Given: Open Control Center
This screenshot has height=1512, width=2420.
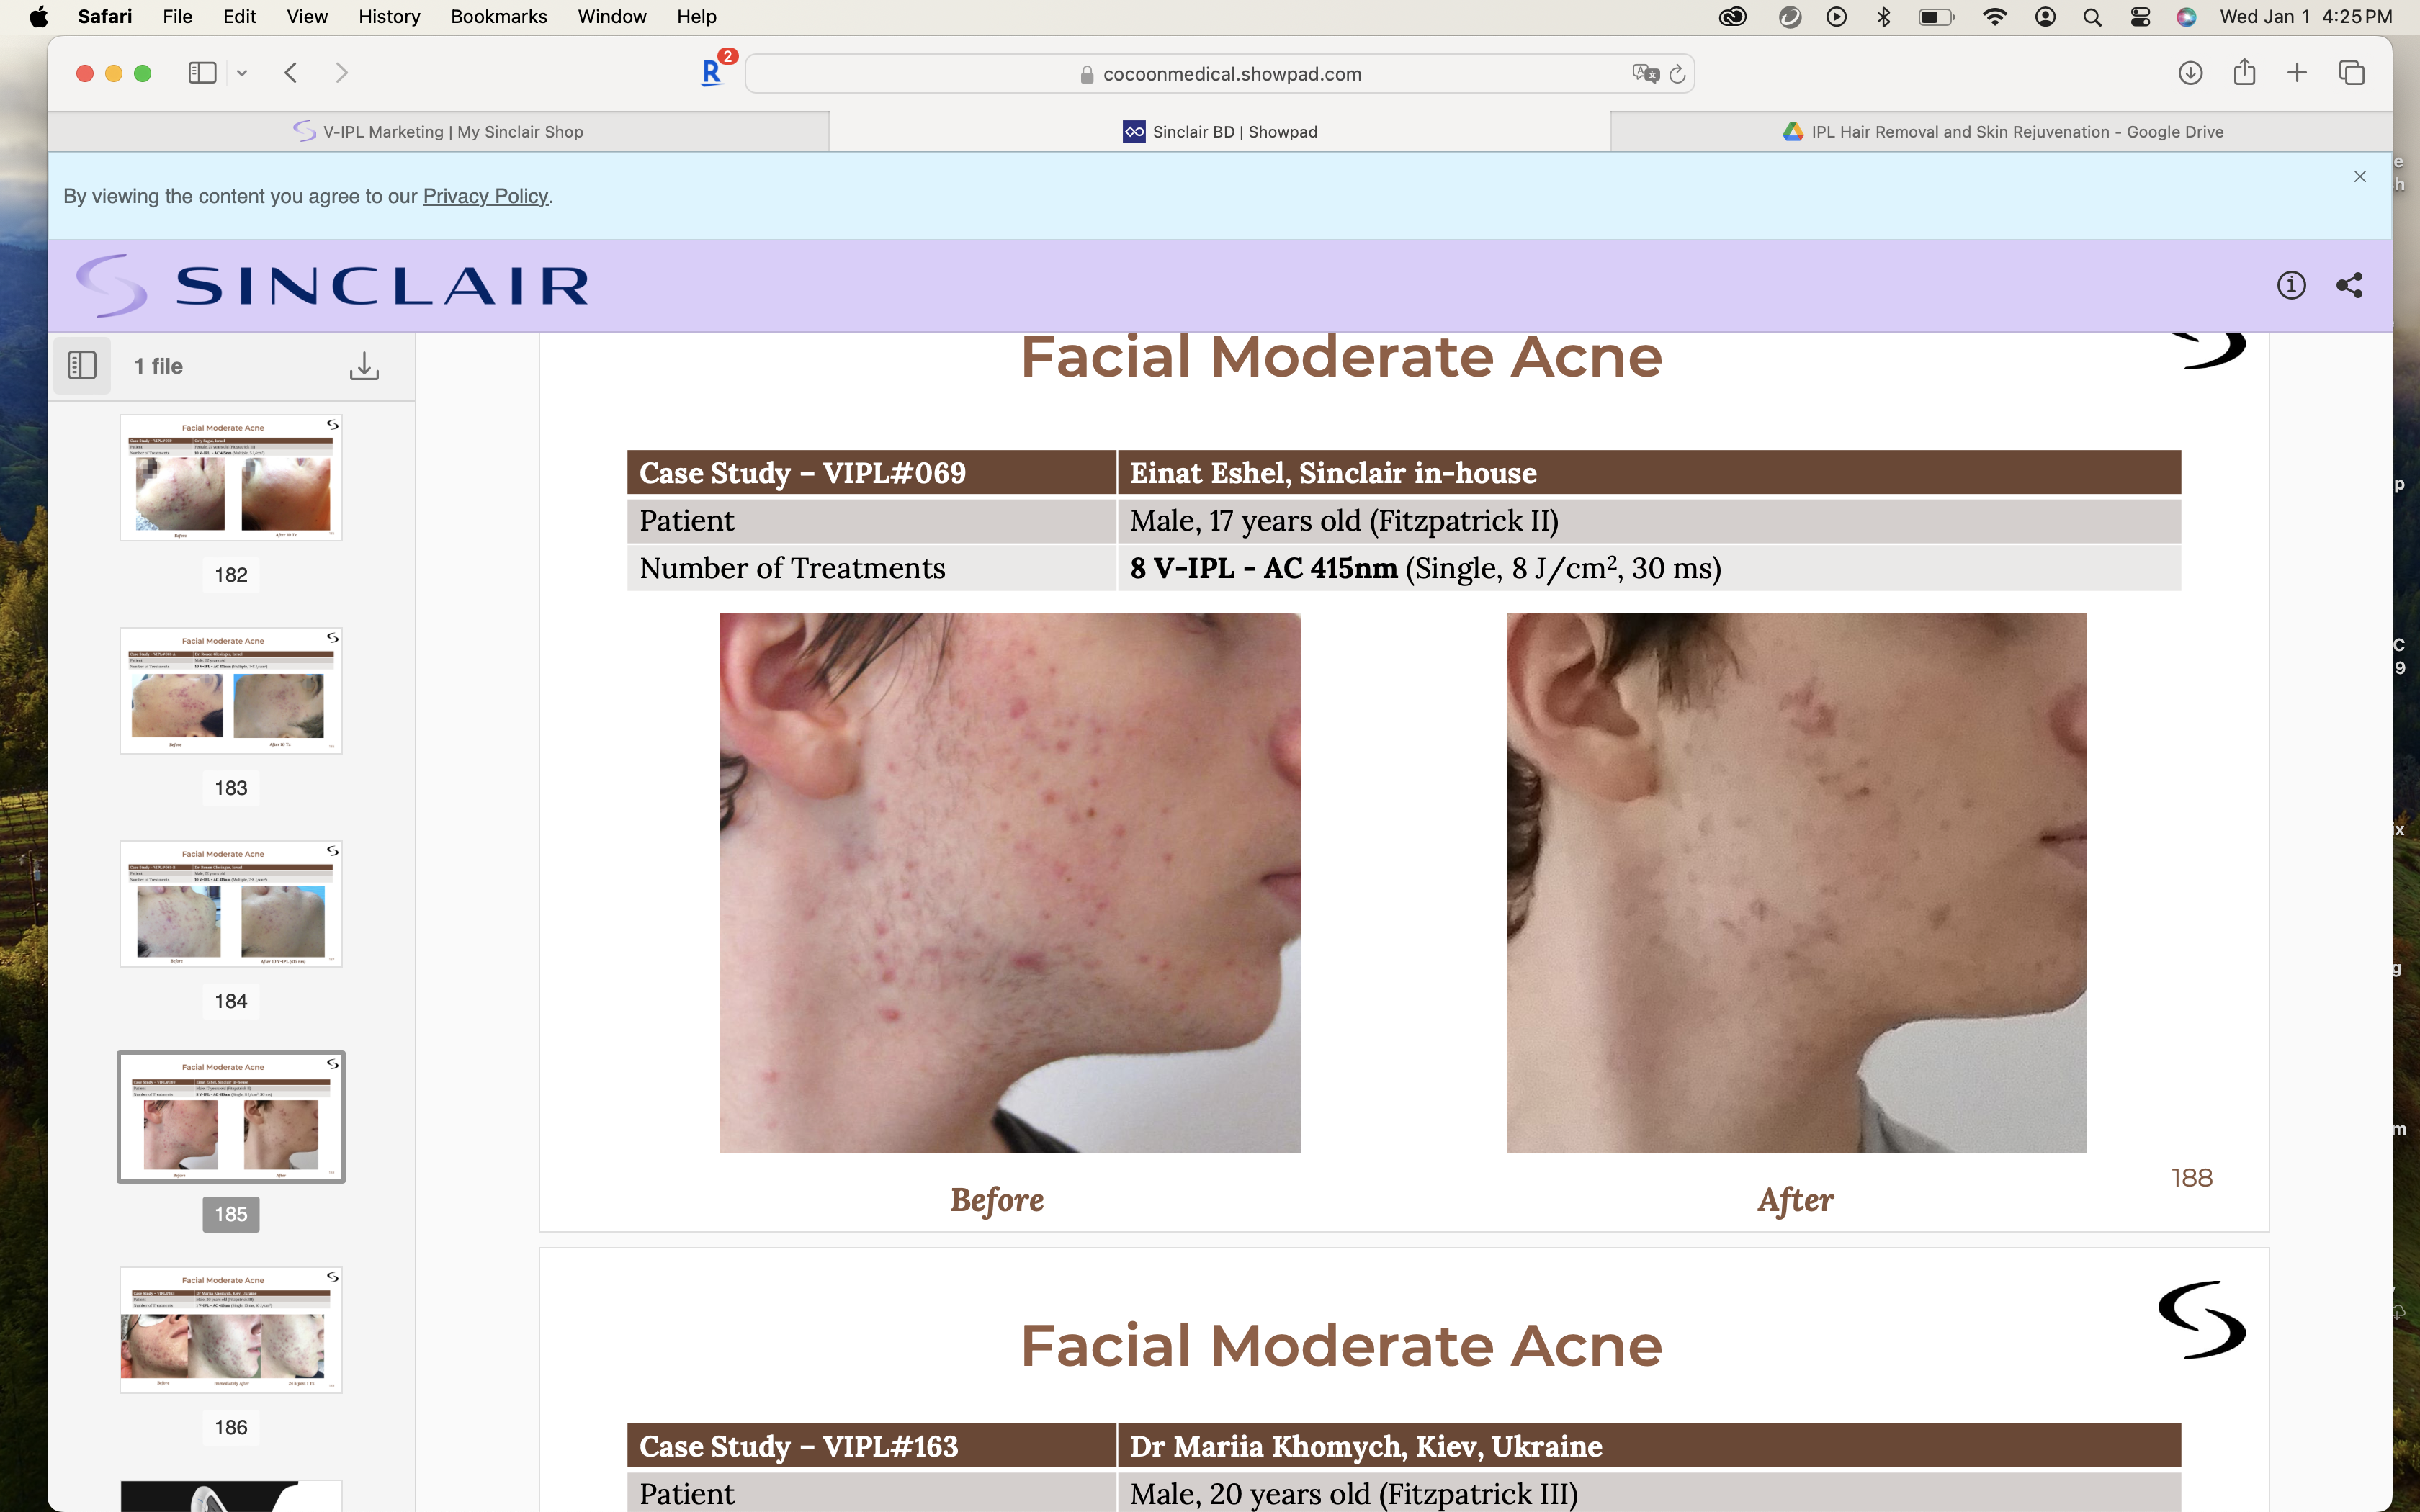Looking at the screenshot, I should click(2140, 17).
